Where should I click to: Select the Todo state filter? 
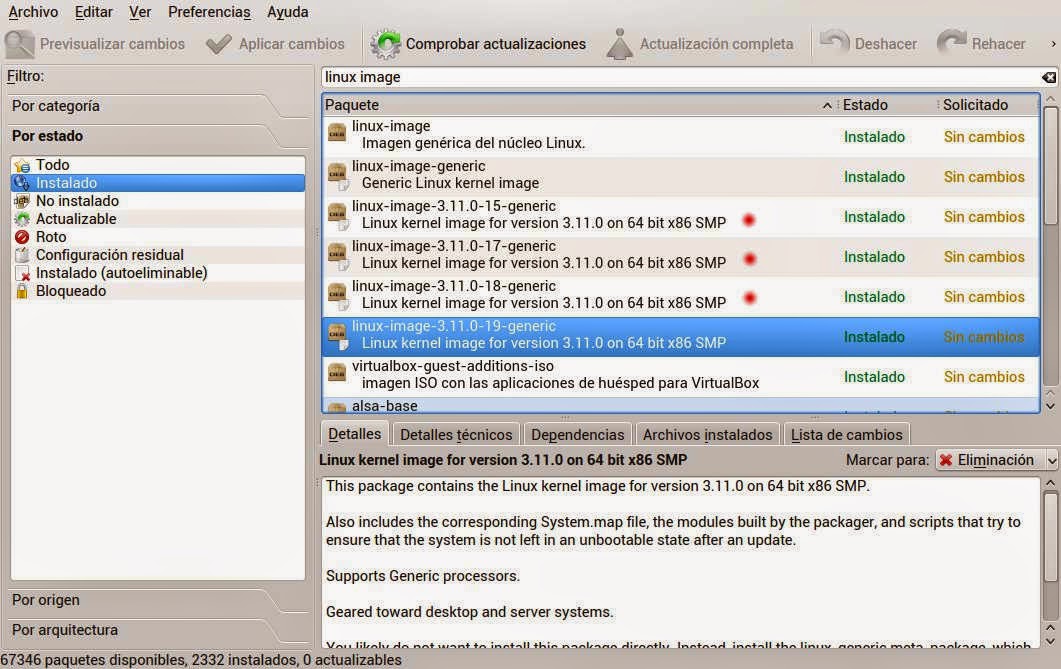[x=158, y=165]
